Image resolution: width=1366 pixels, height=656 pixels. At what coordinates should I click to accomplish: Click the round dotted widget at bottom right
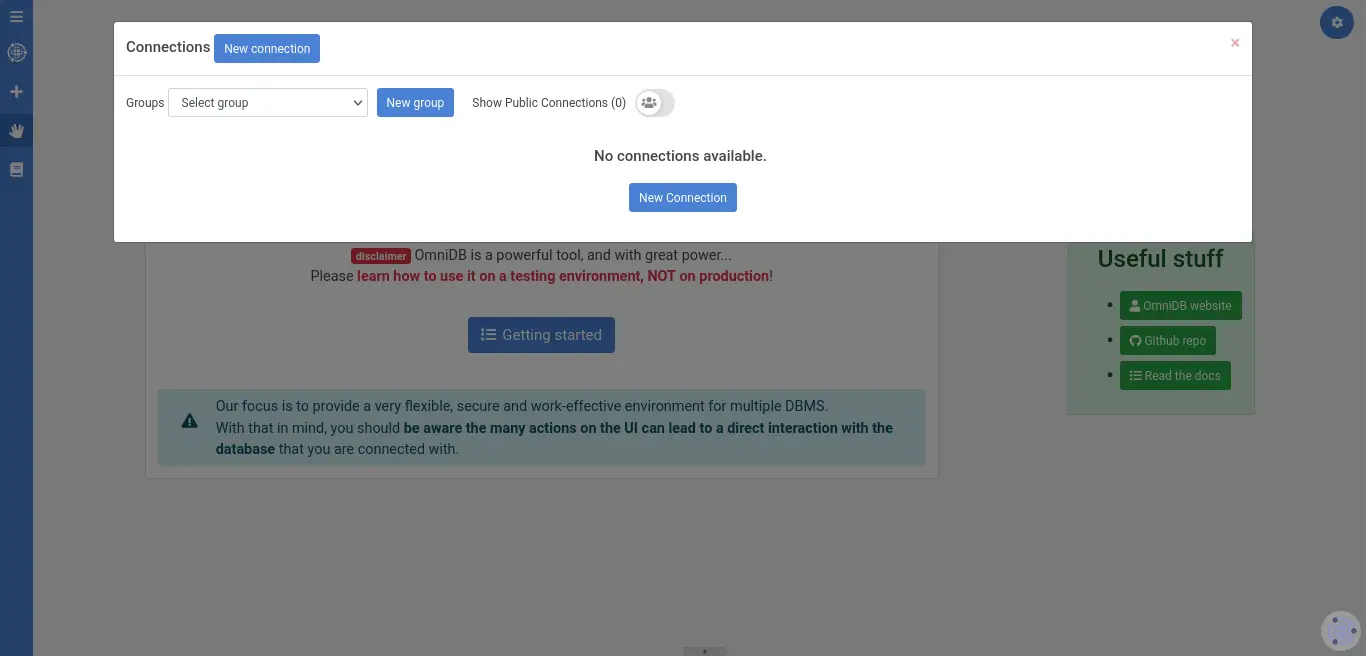[1341, 631]
